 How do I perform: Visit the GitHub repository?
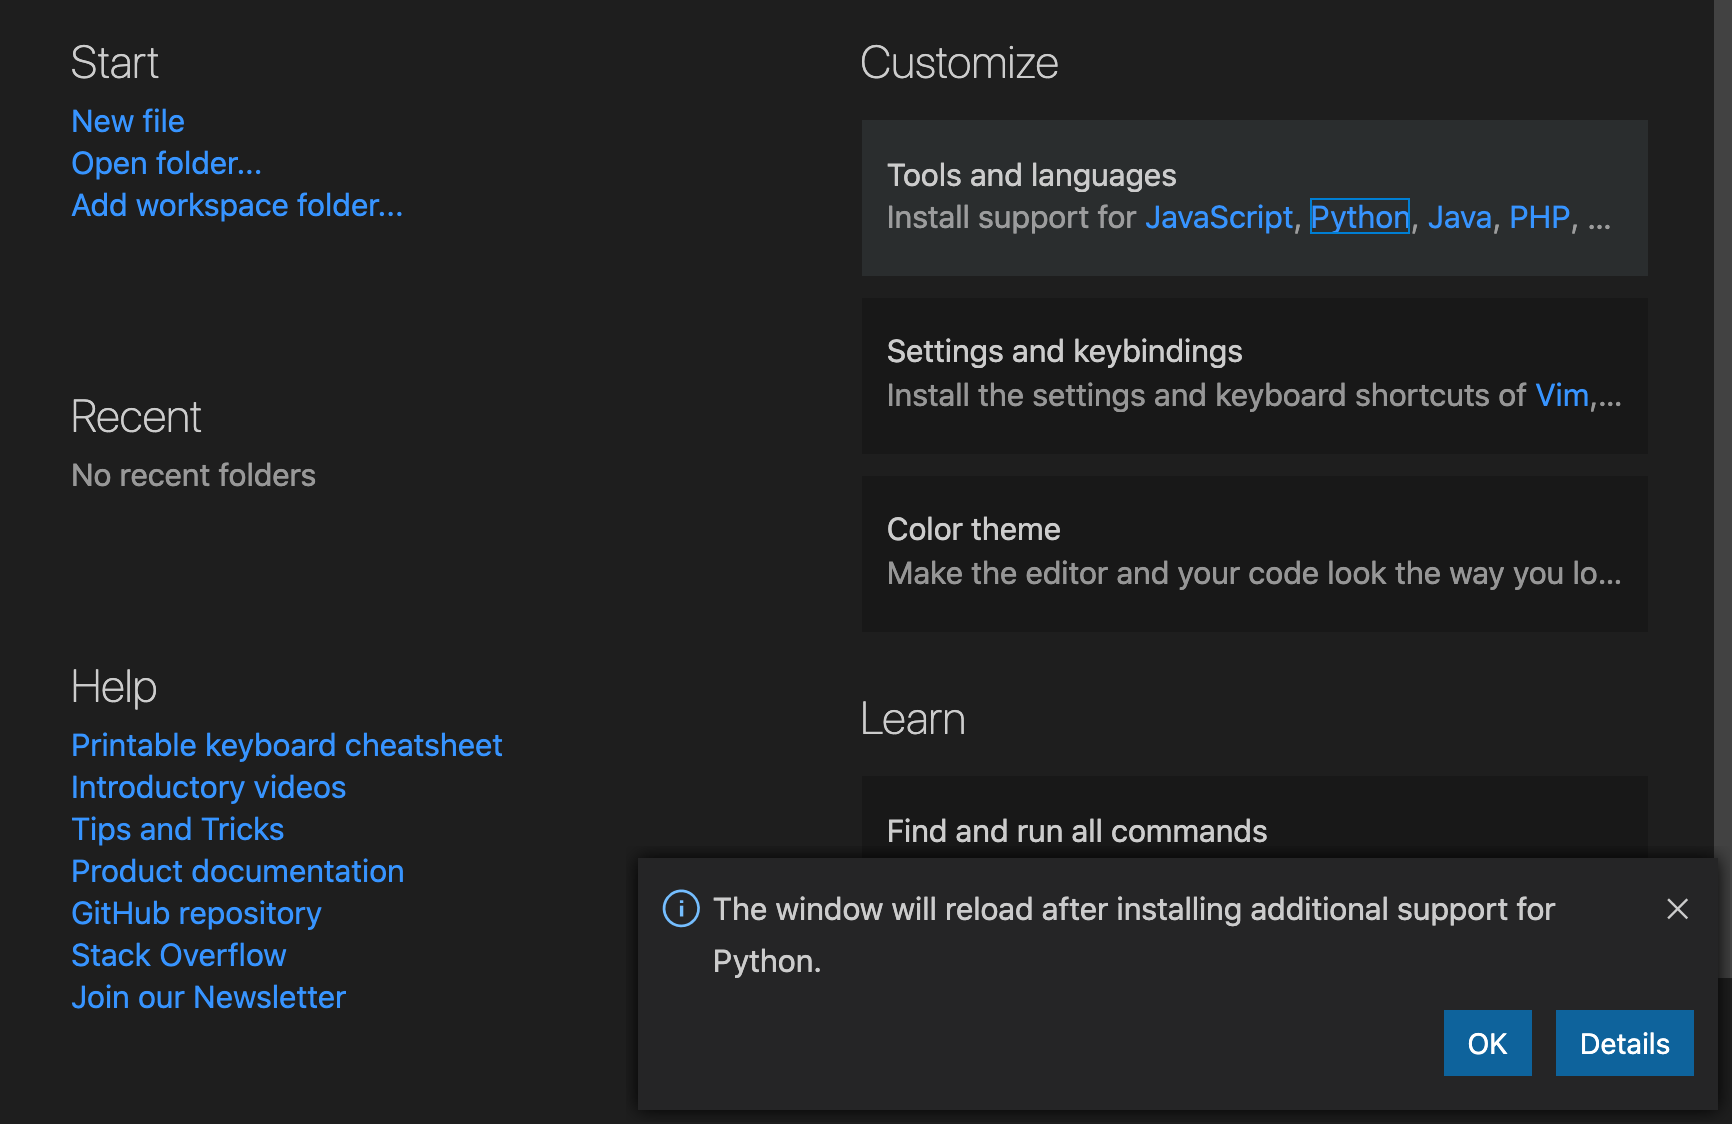(196, 913)
